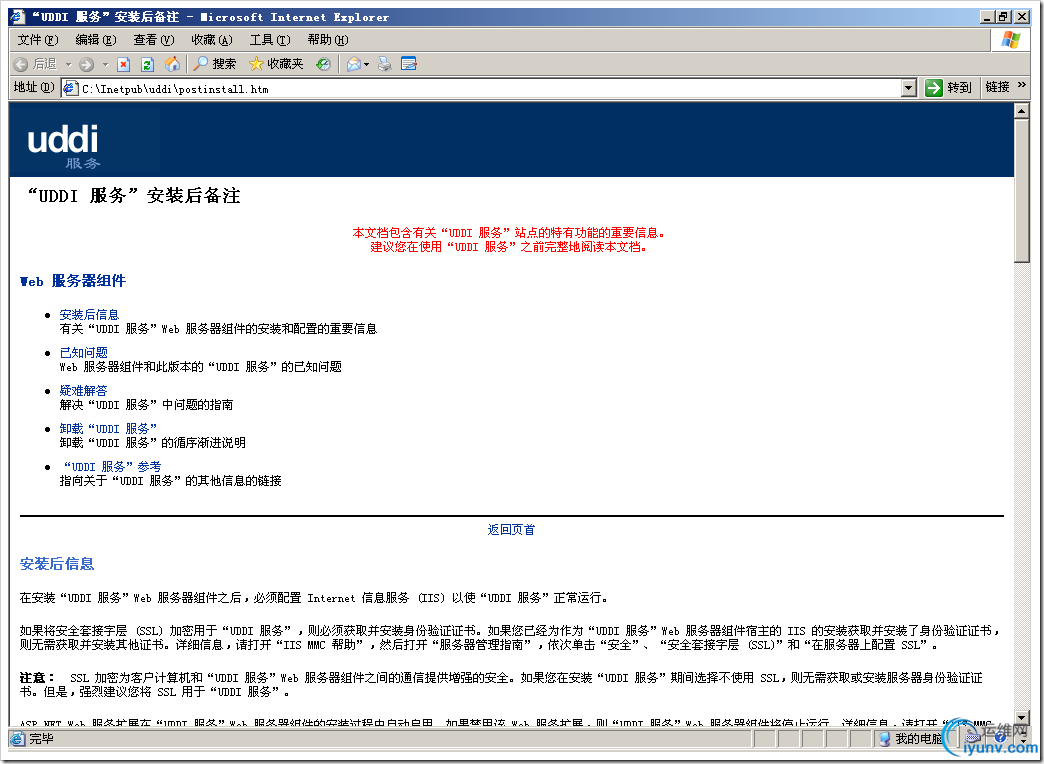Click the page icon in address bar

(71, 88)
